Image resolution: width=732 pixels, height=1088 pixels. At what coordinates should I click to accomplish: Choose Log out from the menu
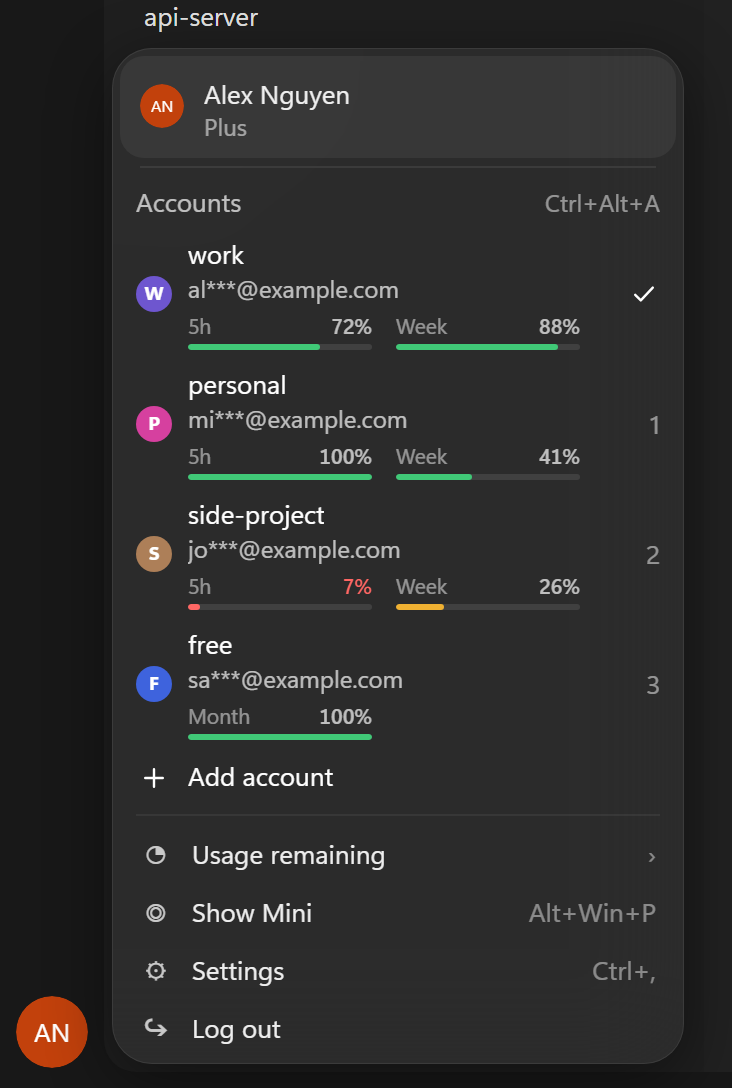pyautogui.click(x=398, y=1029)
